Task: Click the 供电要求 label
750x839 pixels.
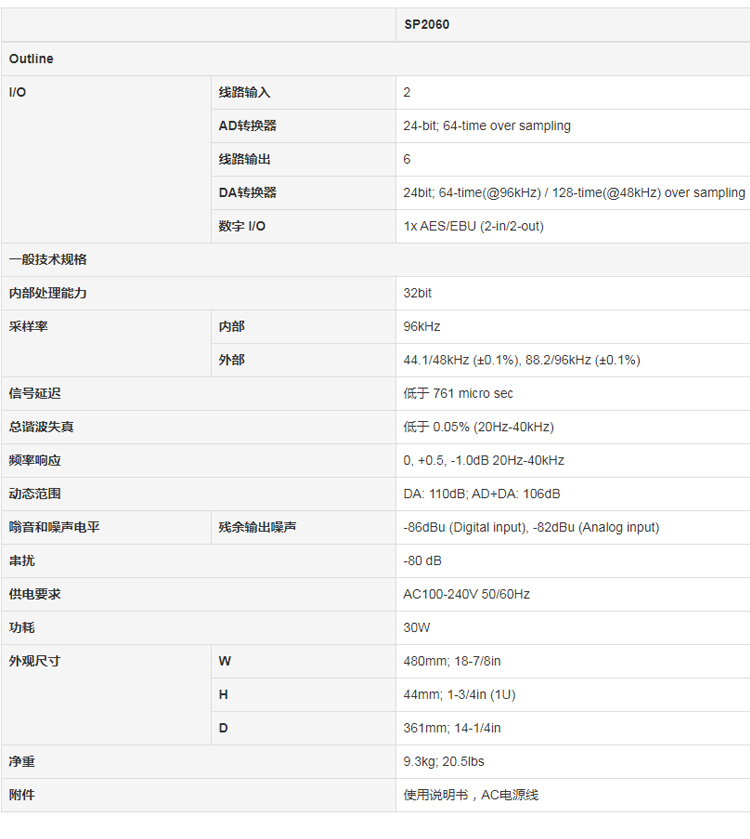Action: pyautogui.click(x=35, y=594)
